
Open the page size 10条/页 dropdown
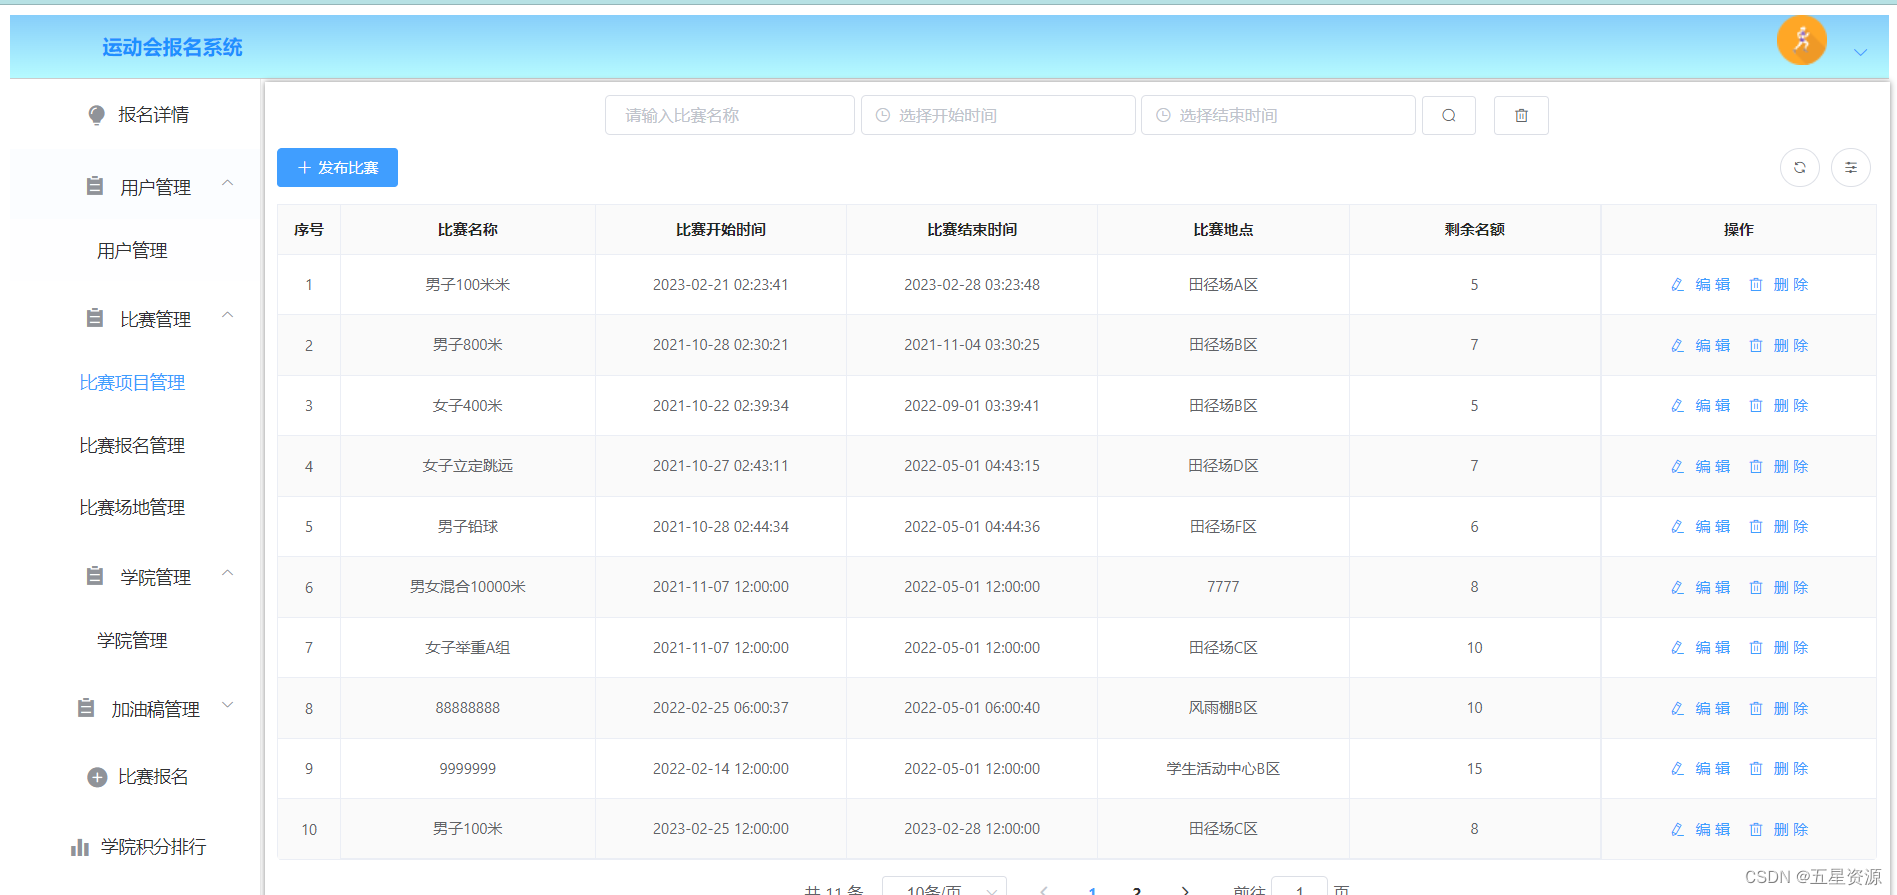[x=944, y=887]
